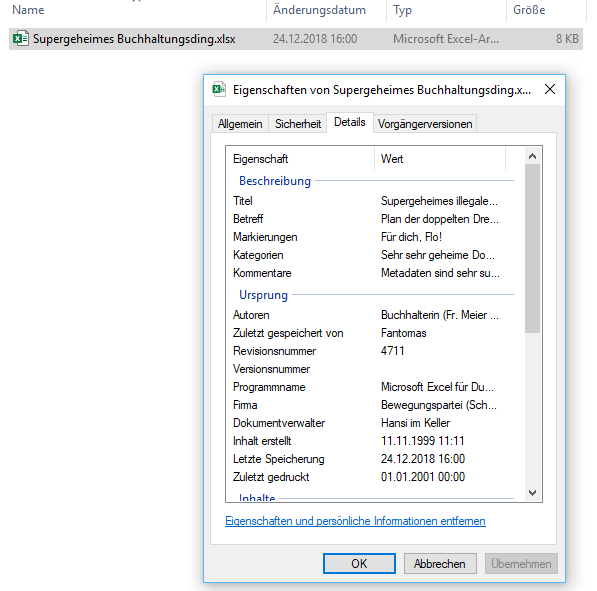Open the Sicherheit tab
Viewport: 597px width, 591px height.
(298, 124)
